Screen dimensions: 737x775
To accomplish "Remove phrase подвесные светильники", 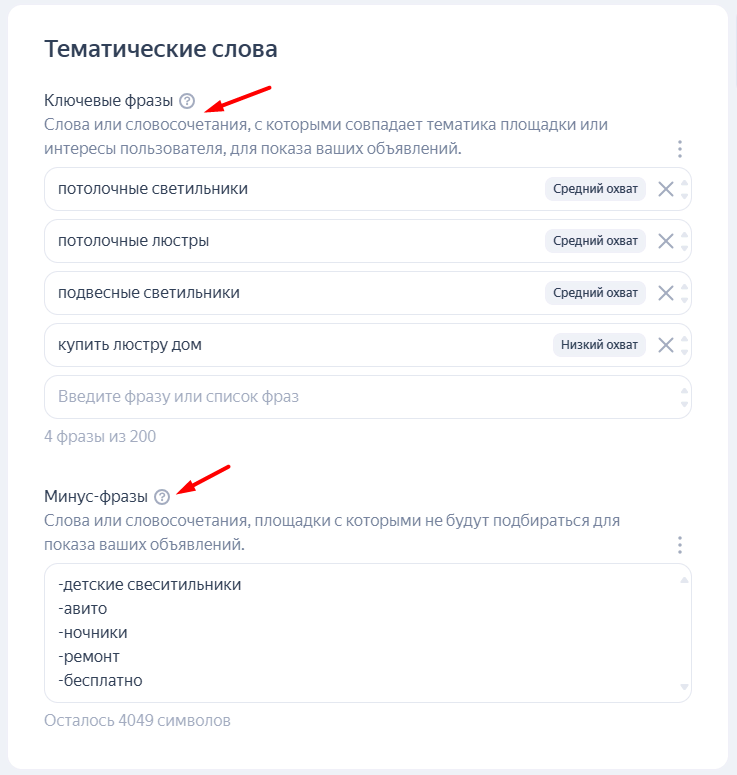I will (665, 293).
